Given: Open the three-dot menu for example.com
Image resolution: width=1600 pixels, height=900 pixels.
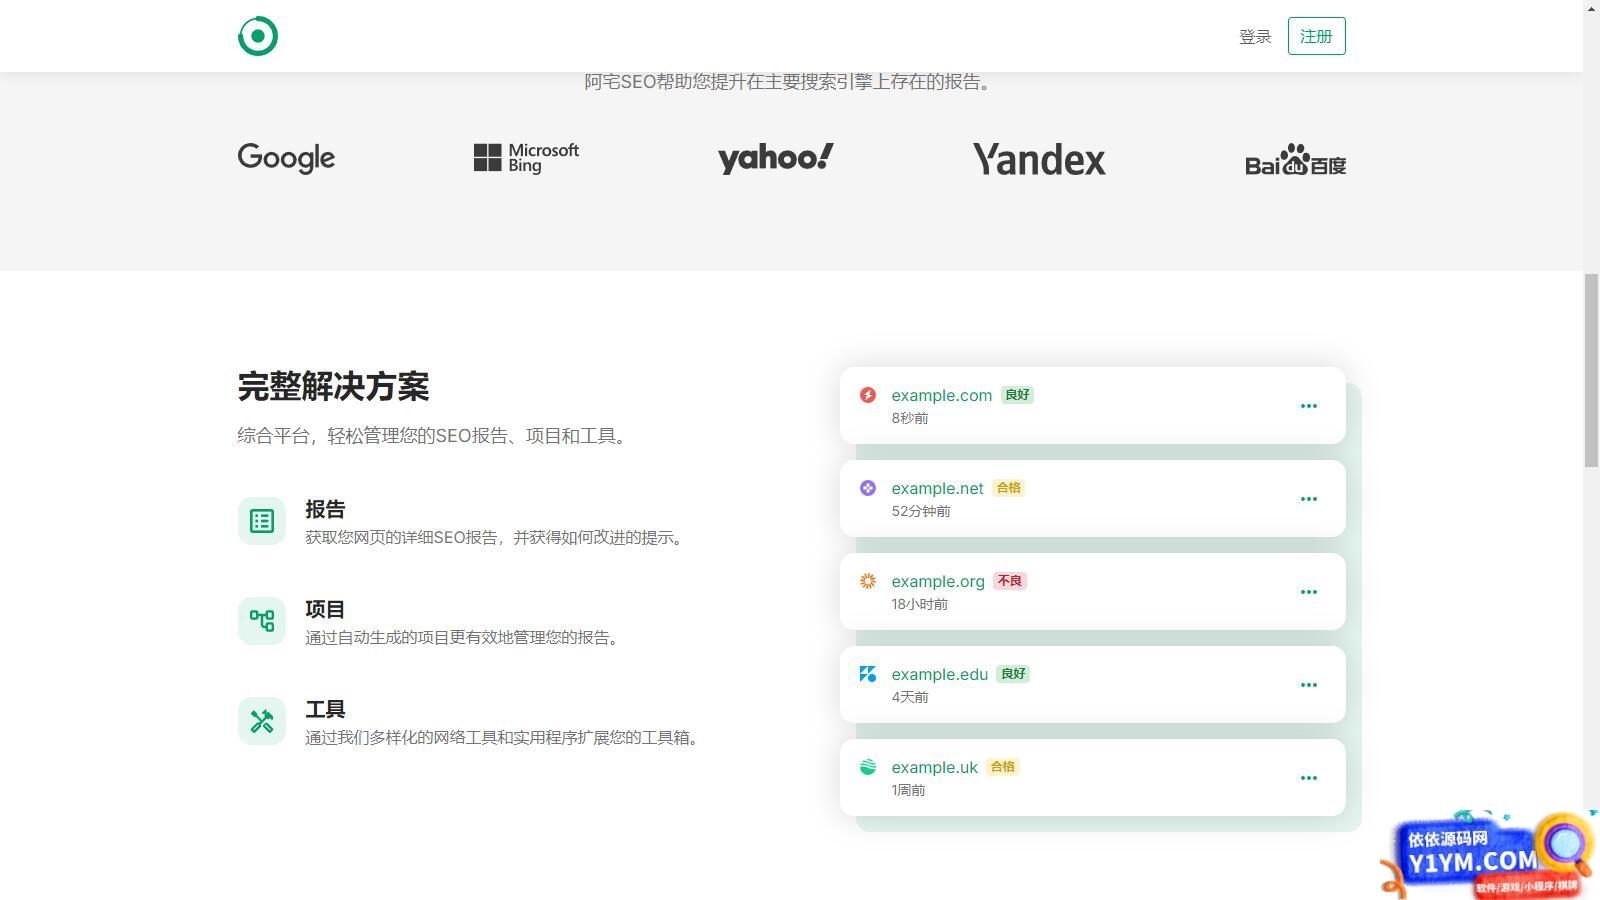Looking at the screenshot, I should click(1308, 406).
